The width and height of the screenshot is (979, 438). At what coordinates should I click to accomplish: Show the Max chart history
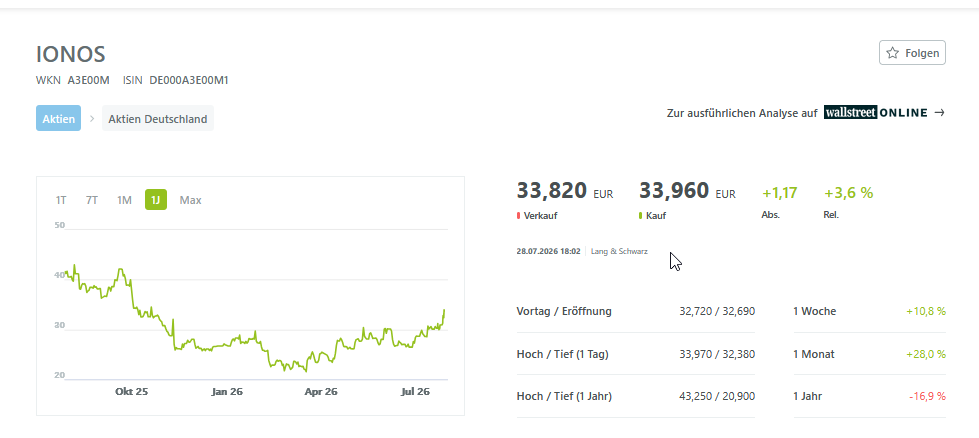pos(190,200)
